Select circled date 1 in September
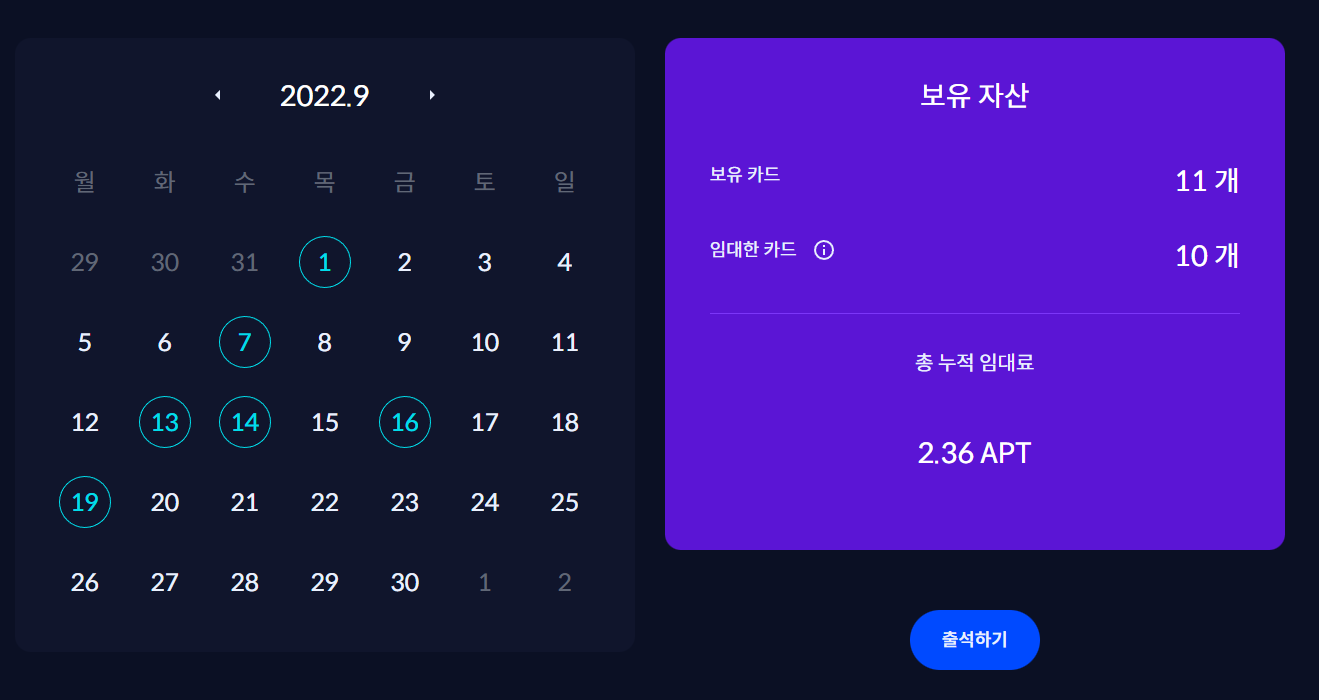Screen dimensions: 1319x700 (325, 262)
